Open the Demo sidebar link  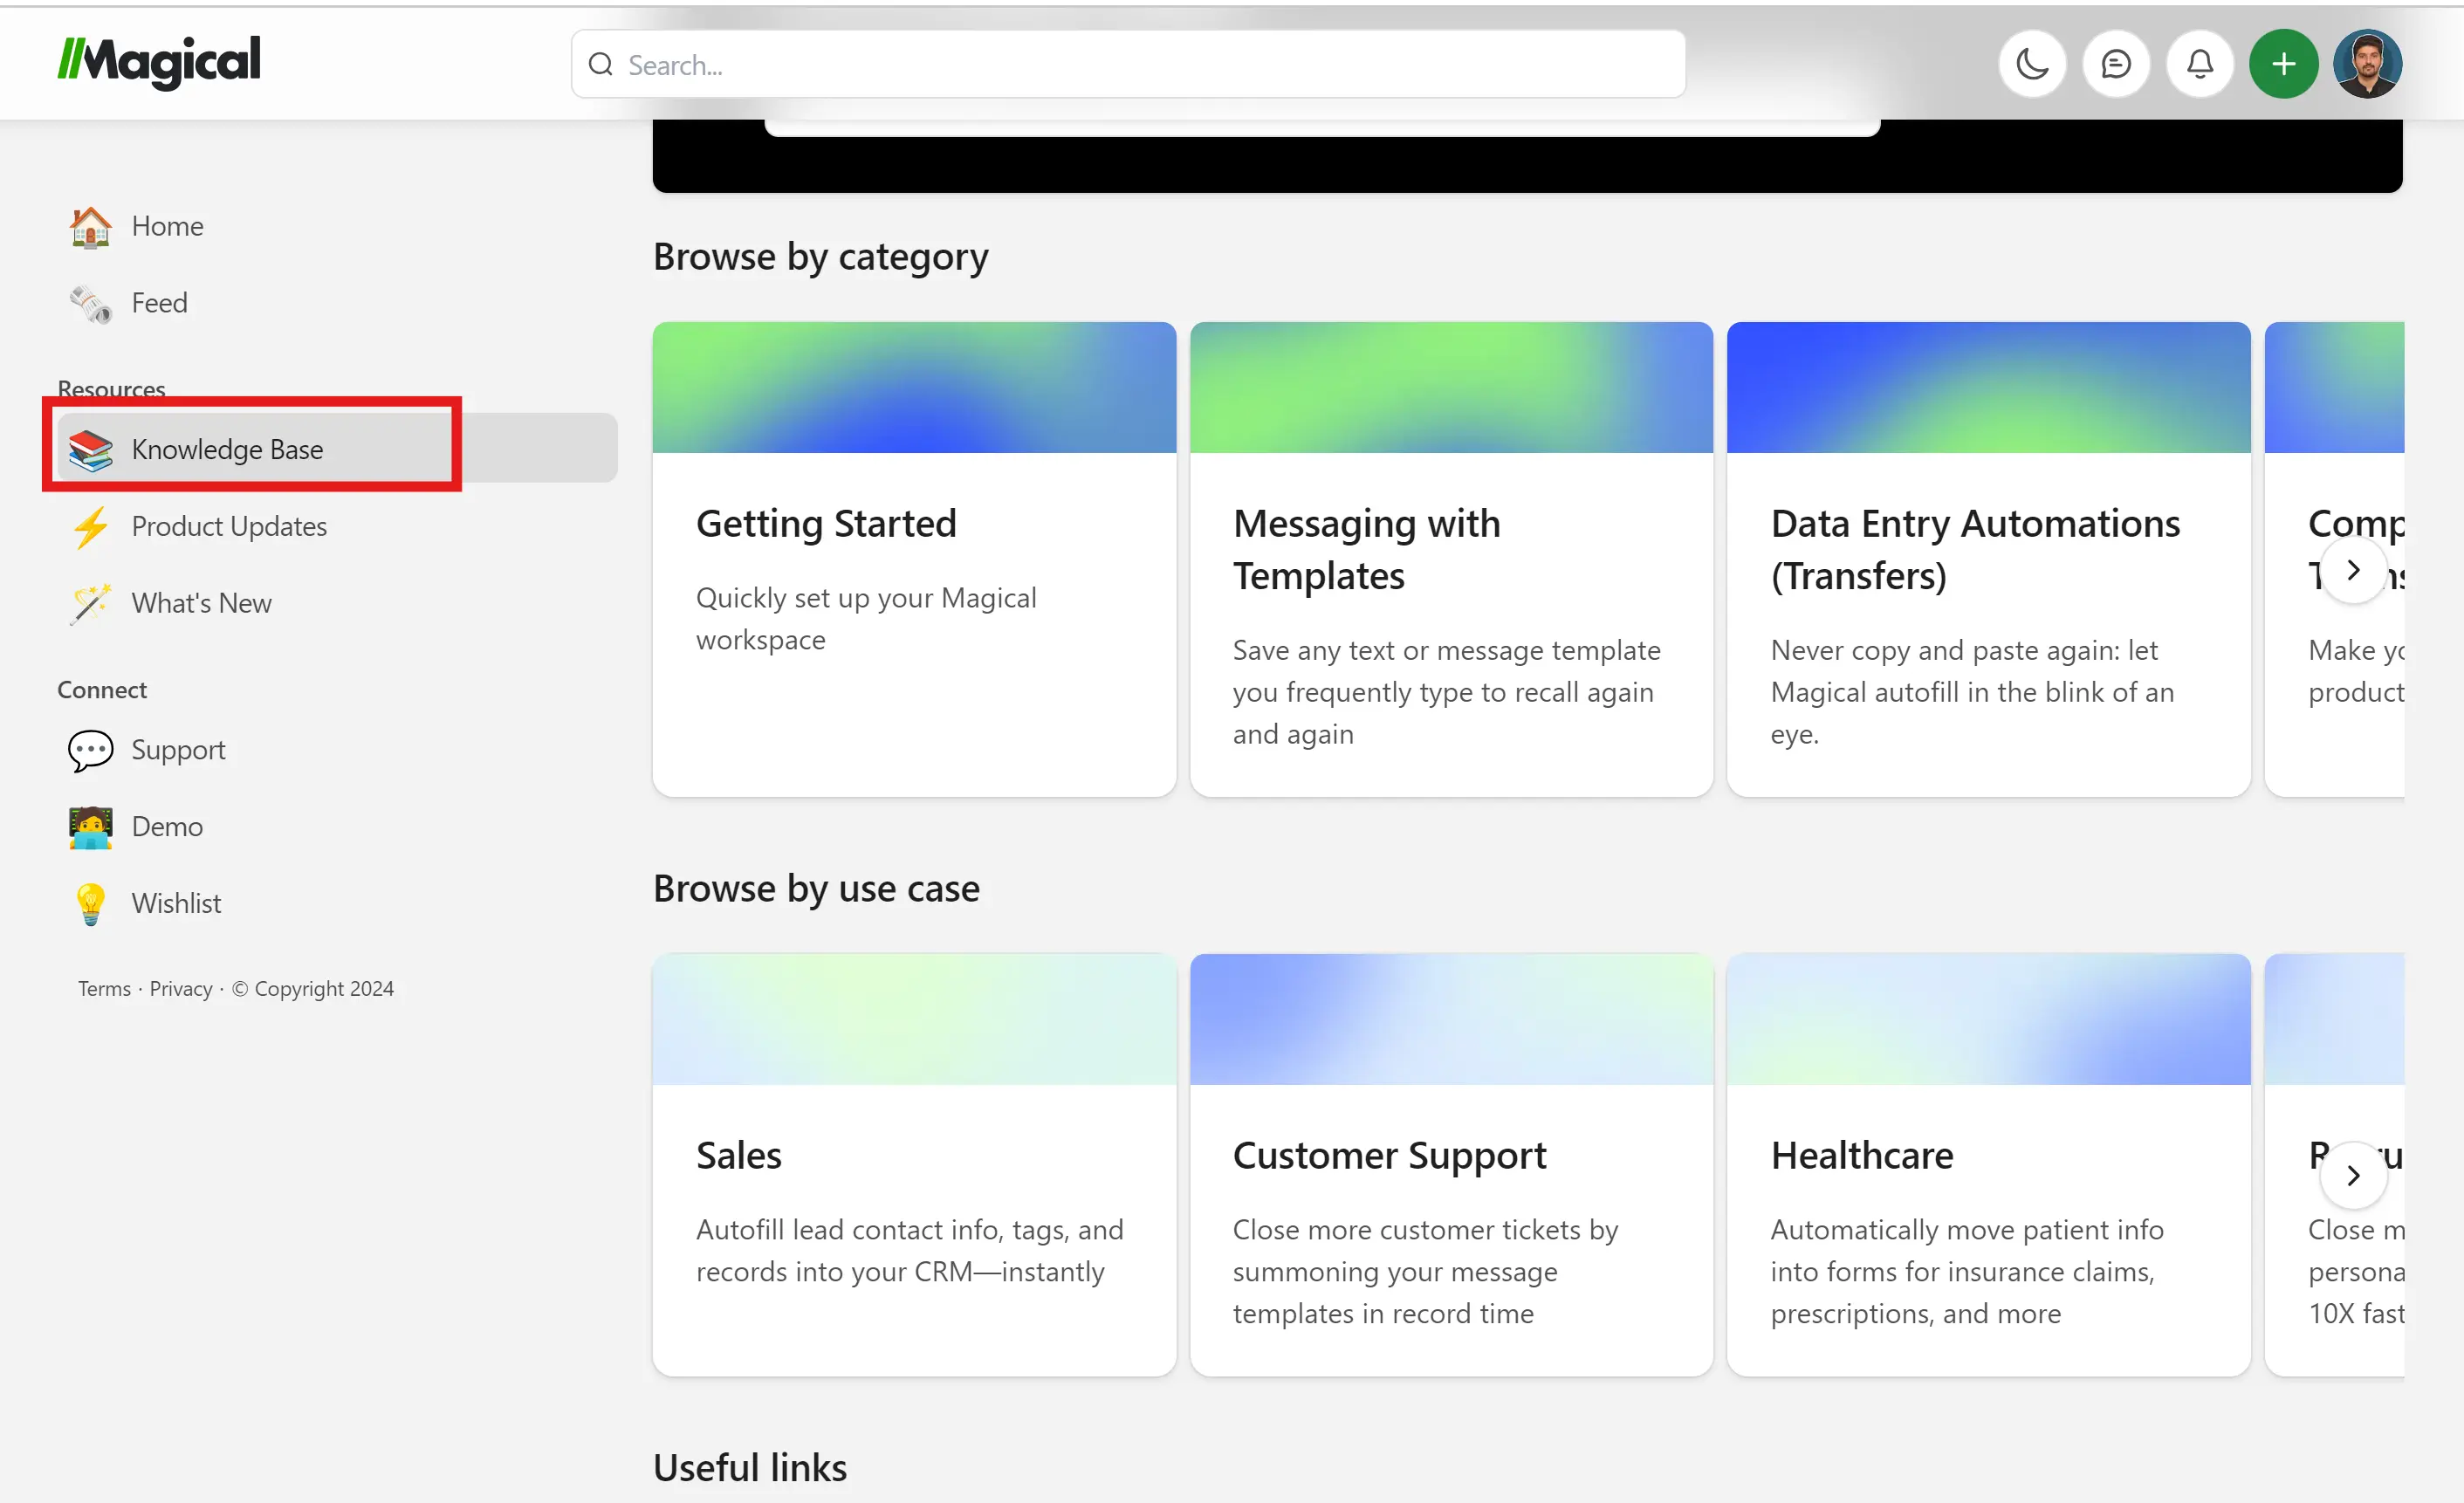[166, 827]
